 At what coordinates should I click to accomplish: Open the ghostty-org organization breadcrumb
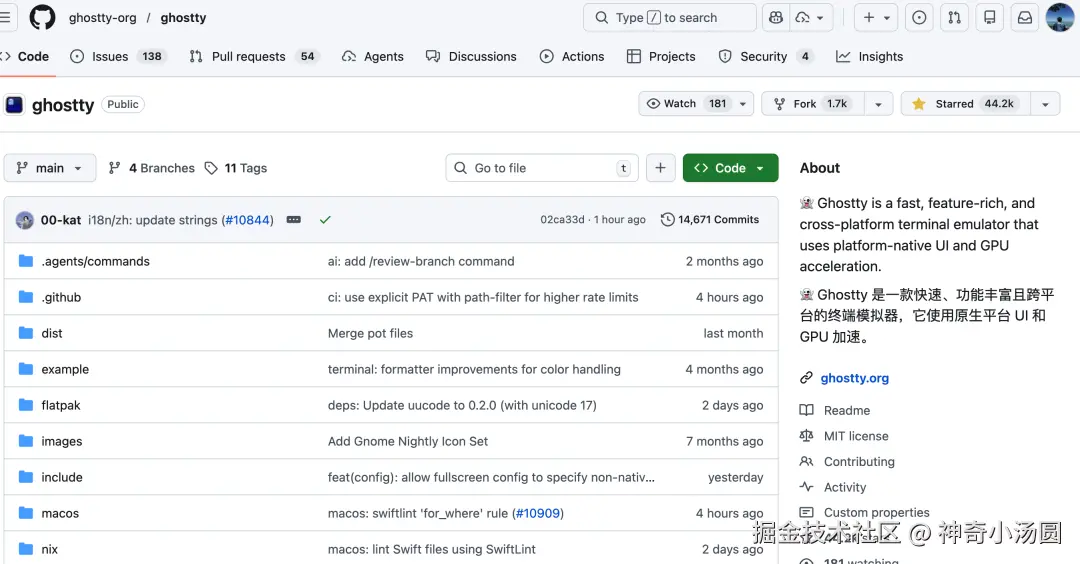pyautogui.click(x=103, y=18)
